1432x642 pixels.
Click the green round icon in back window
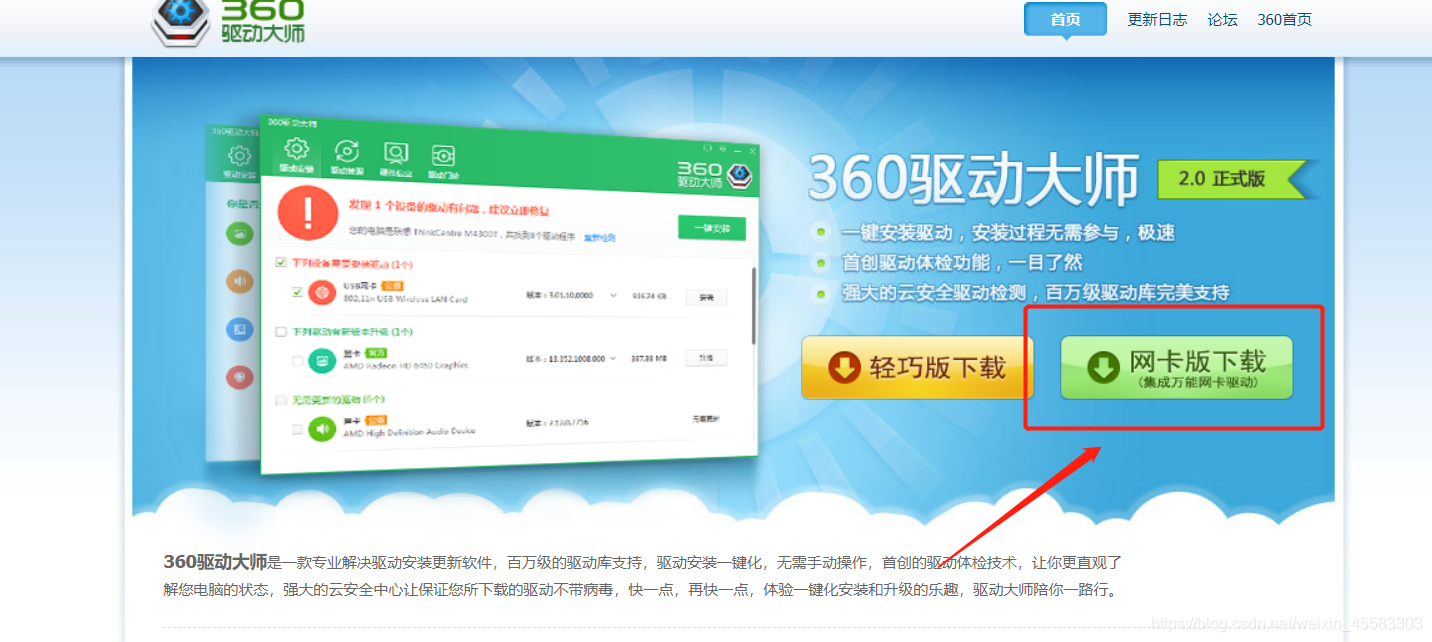pyautogui.click(x=239, y=233)
